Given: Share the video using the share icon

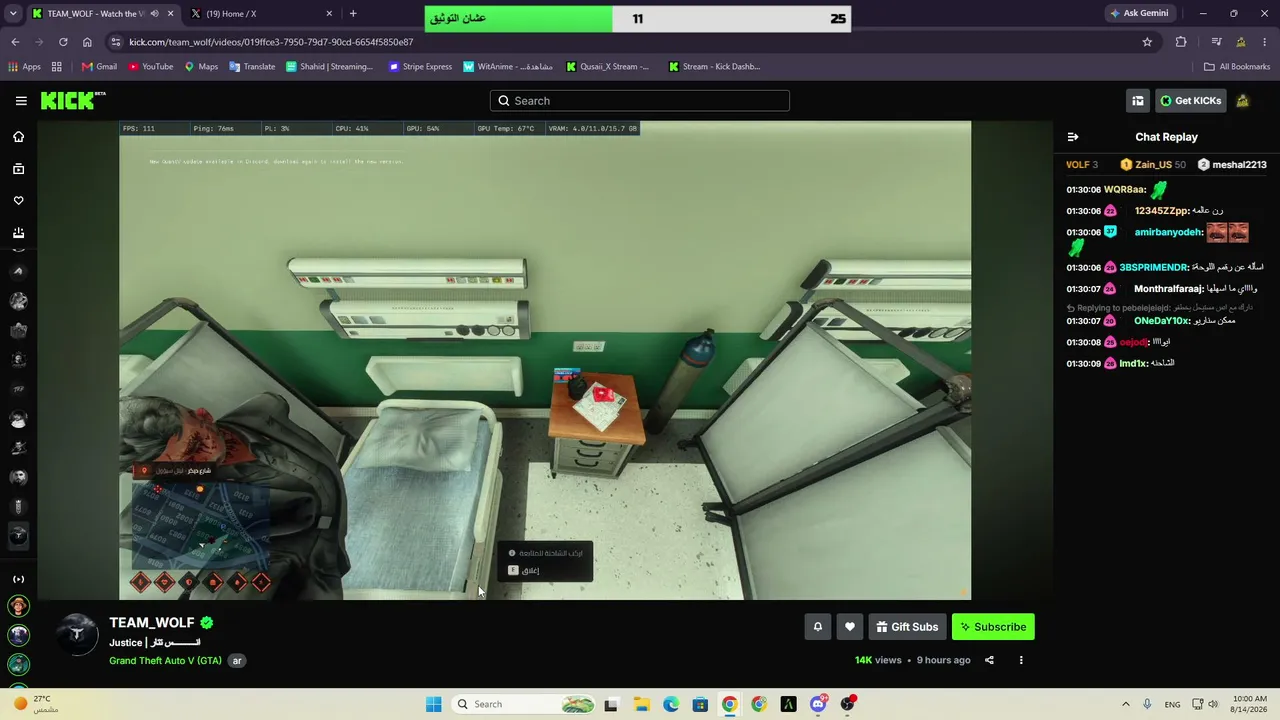Looking at the screenshot, I should [989, 660].
